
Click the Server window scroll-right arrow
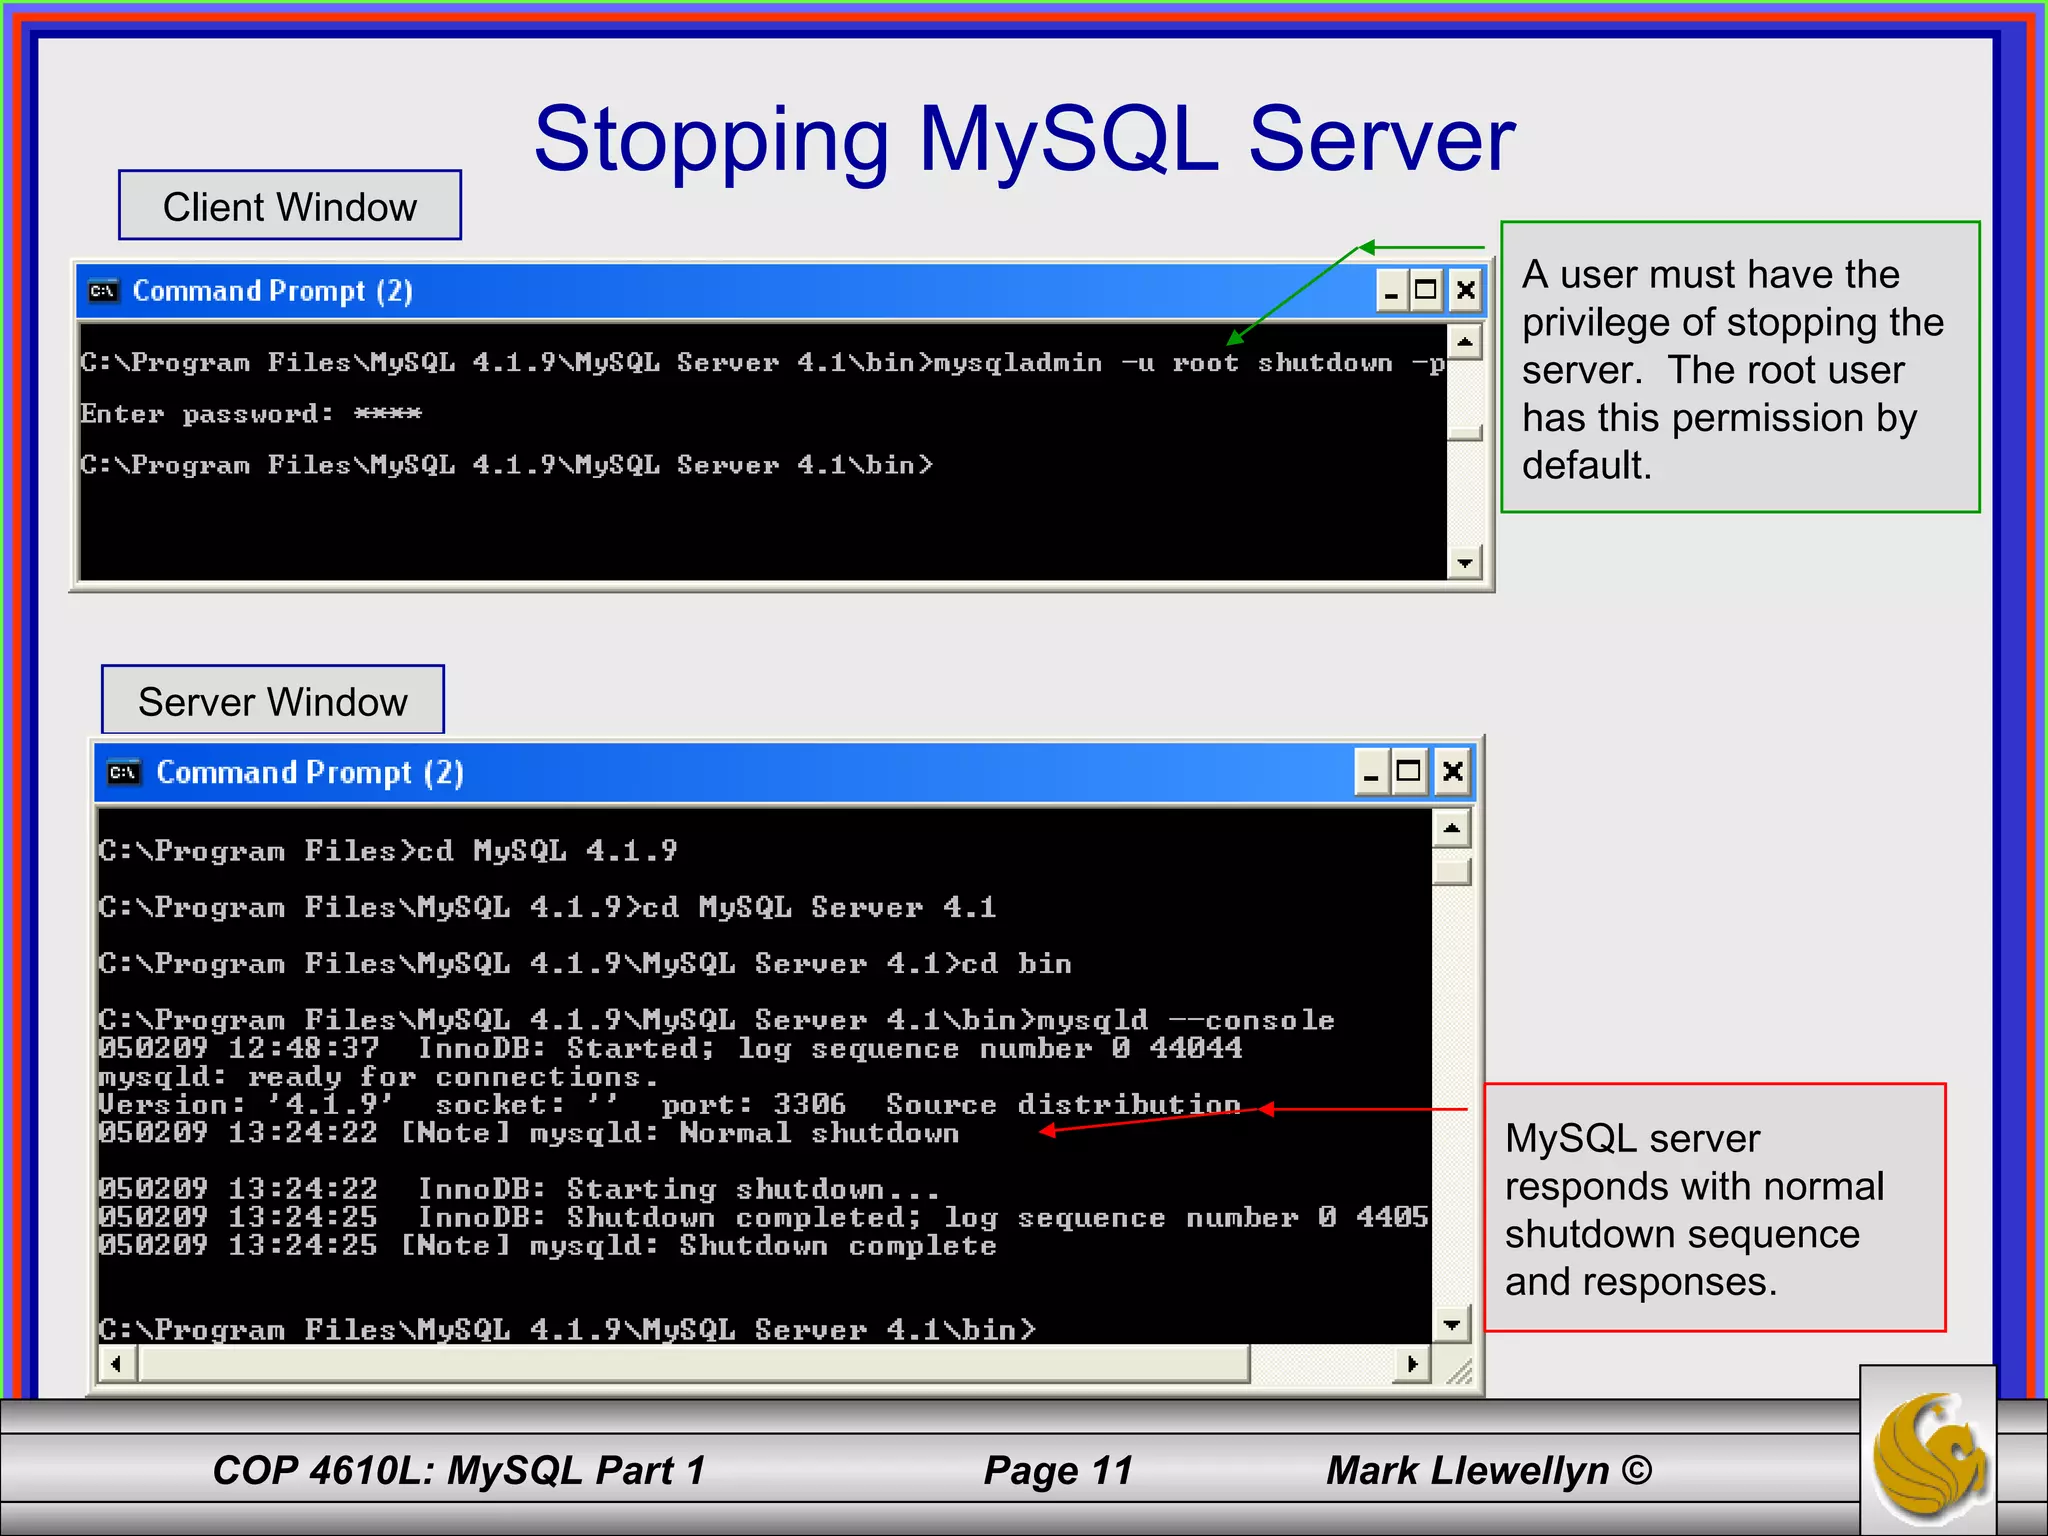(1412, 1364)
